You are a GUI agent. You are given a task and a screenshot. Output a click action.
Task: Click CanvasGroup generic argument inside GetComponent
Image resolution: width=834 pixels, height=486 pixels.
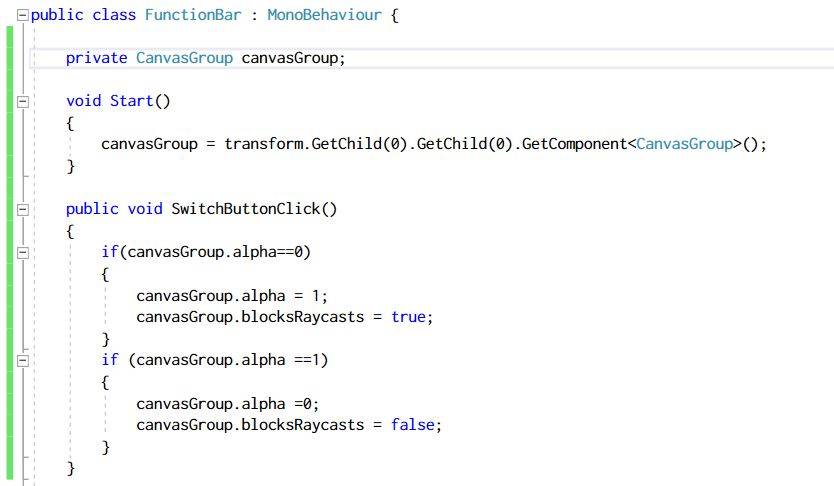684,144
